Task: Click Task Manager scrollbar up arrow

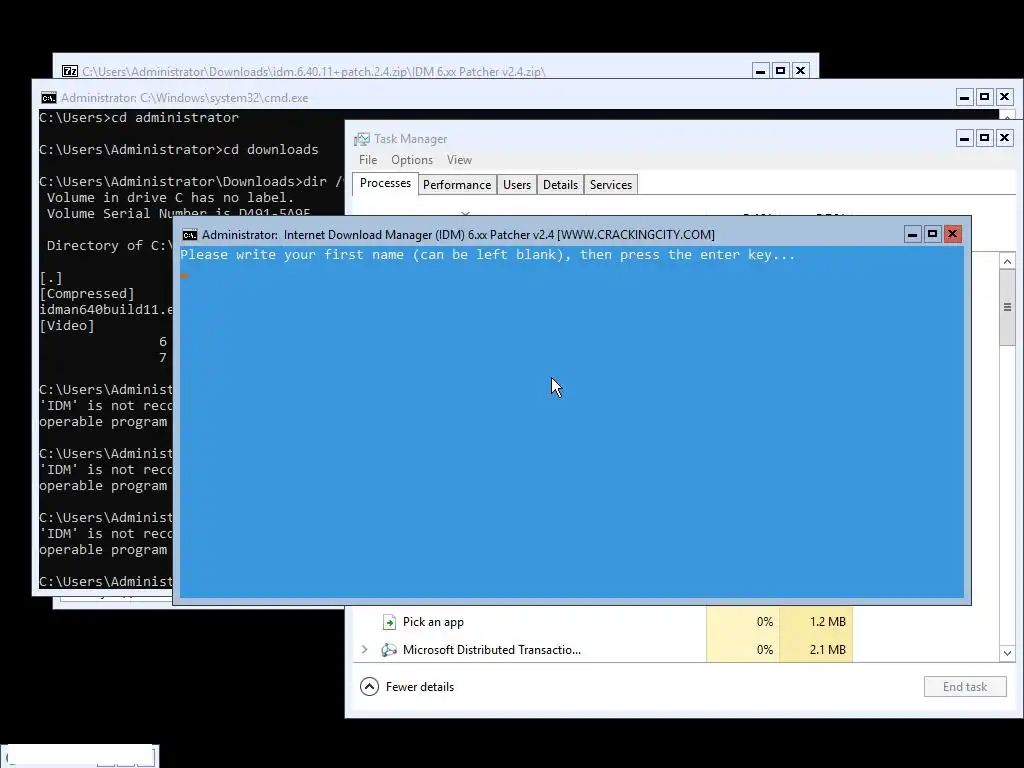Action: 1007,261
